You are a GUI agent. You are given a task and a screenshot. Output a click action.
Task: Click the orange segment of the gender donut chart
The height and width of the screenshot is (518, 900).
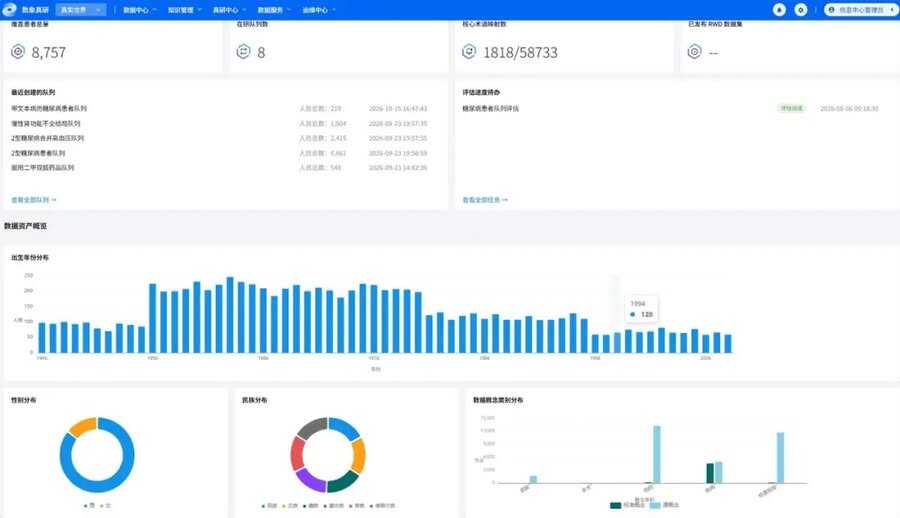pyautogui.click(x=82, y=427)
